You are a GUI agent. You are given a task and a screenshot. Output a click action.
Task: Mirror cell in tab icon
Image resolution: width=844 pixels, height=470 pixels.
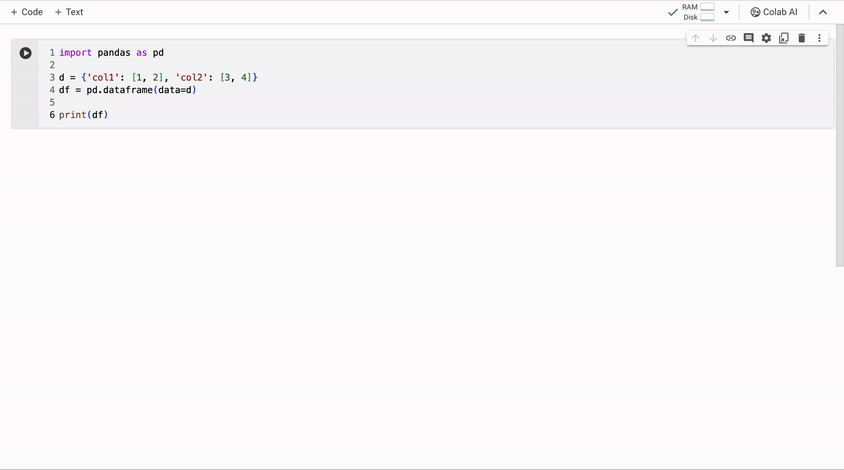(784, 38)
